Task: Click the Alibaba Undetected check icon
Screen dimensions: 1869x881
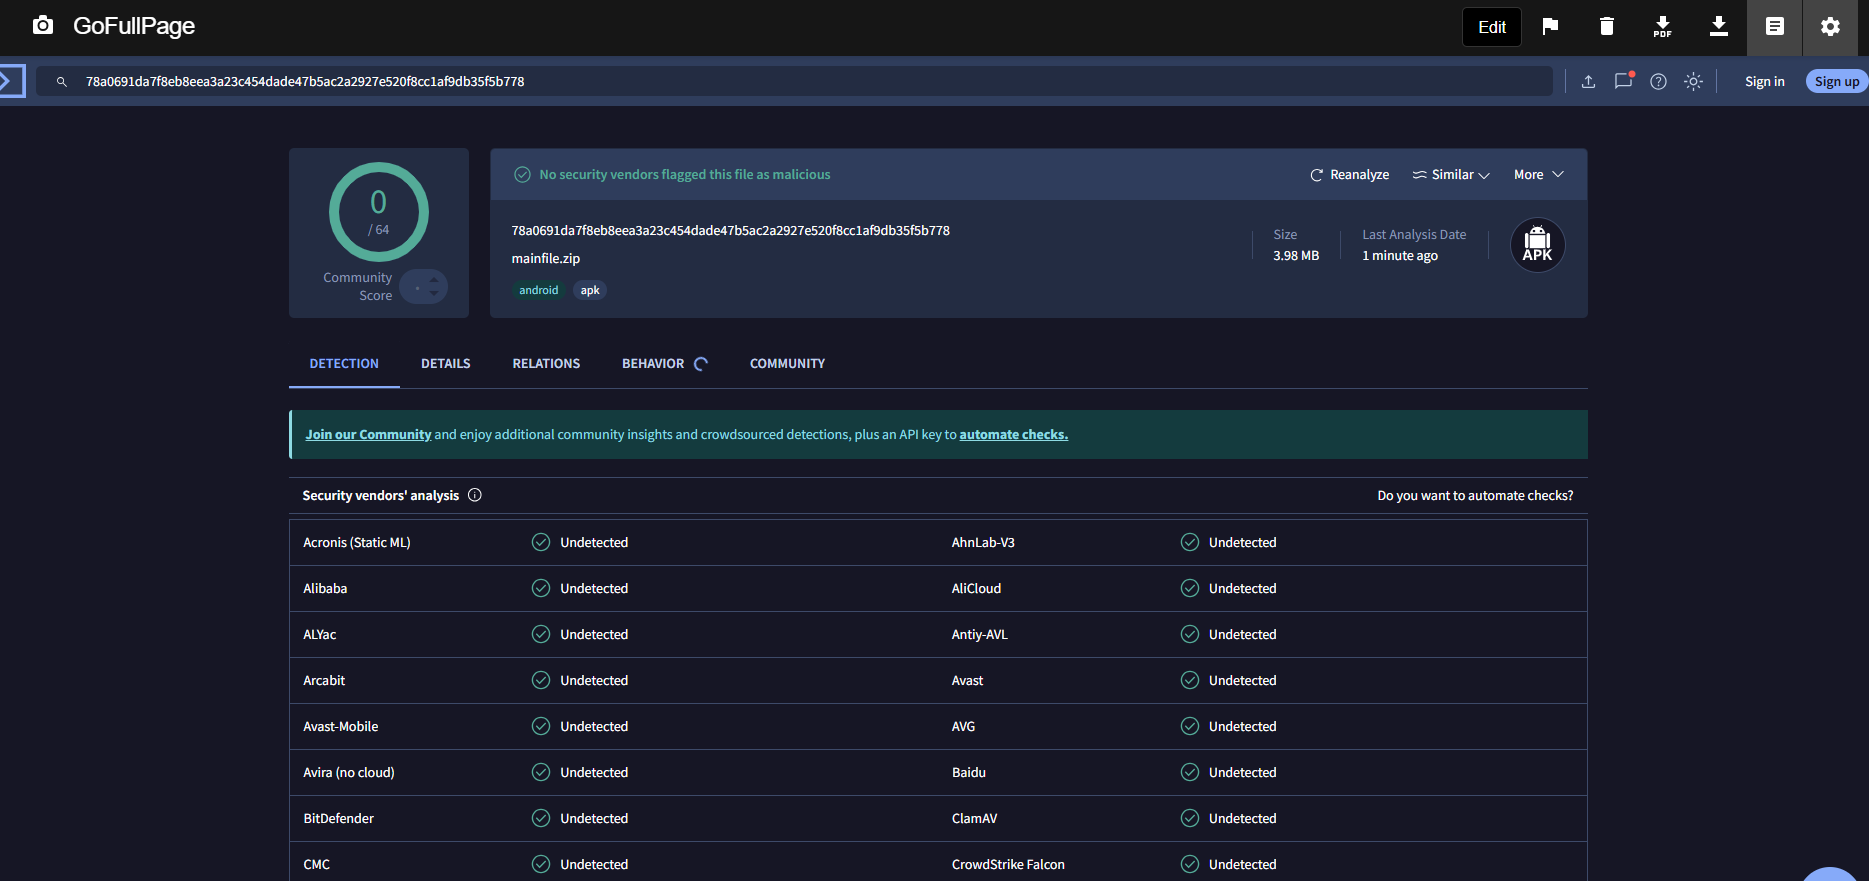Action: (541, 588)
